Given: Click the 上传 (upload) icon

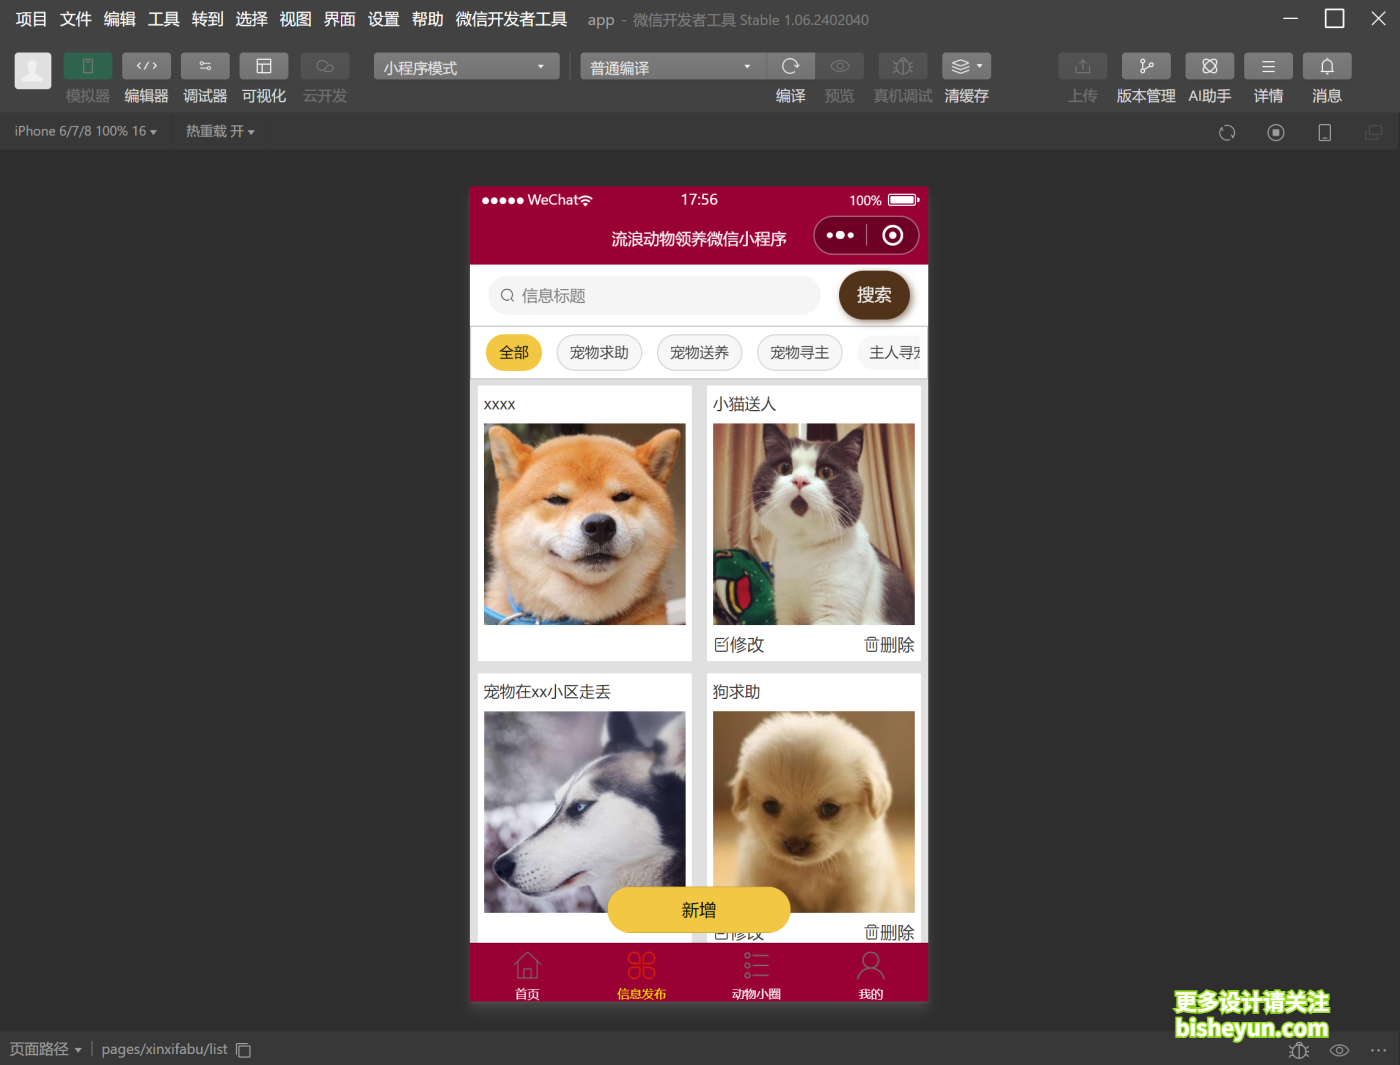Looking at the screenshot, I should (1082, 66).
